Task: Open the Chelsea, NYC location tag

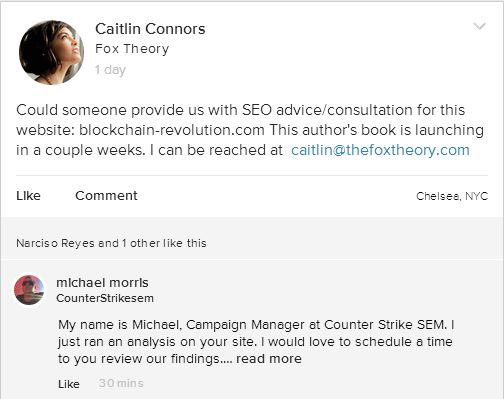Action: point(452,196)
